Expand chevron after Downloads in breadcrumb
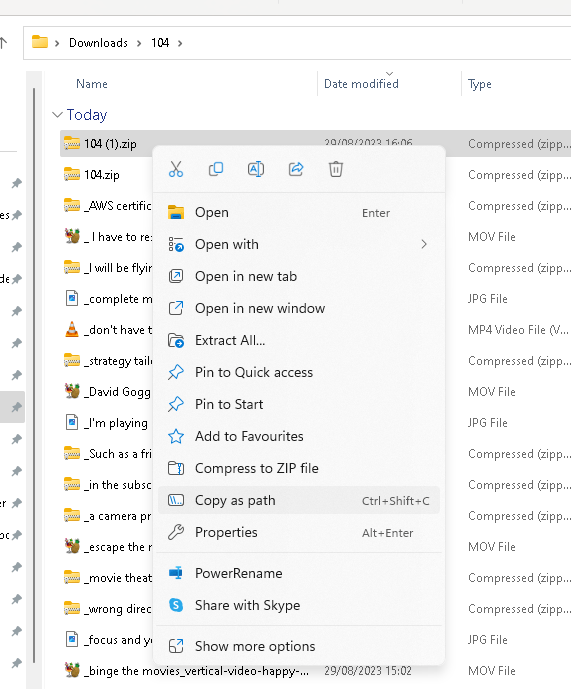Viewport: 571px width, 689px height. (x=139, y=43)
